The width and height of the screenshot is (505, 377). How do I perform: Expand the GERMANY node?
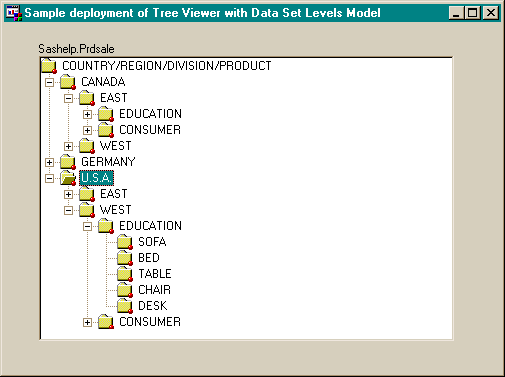click(x=49, y=162)
